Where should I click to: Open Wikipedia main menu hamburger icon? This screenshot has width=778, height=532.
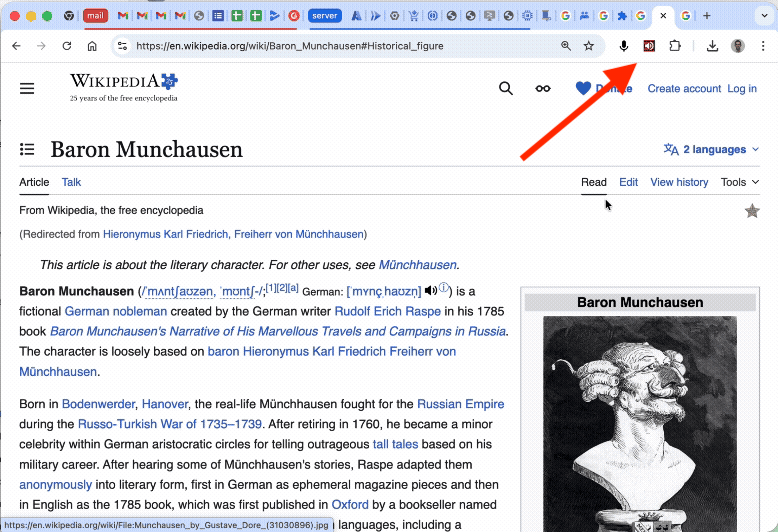[27, 89]
